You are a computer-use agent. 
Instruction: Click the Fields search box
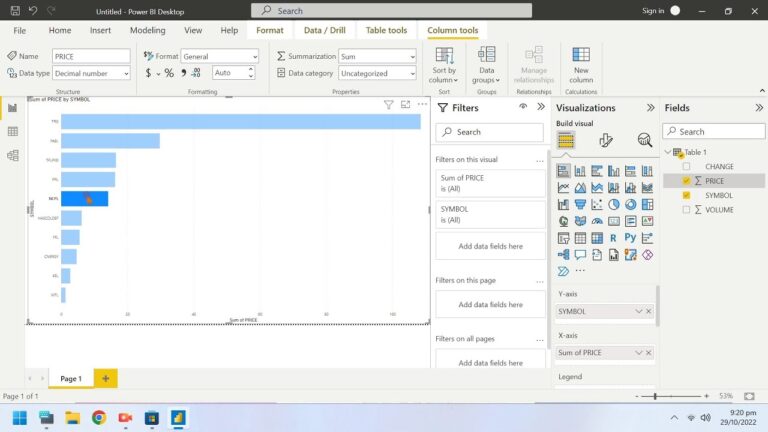click(x=714, y=131)
